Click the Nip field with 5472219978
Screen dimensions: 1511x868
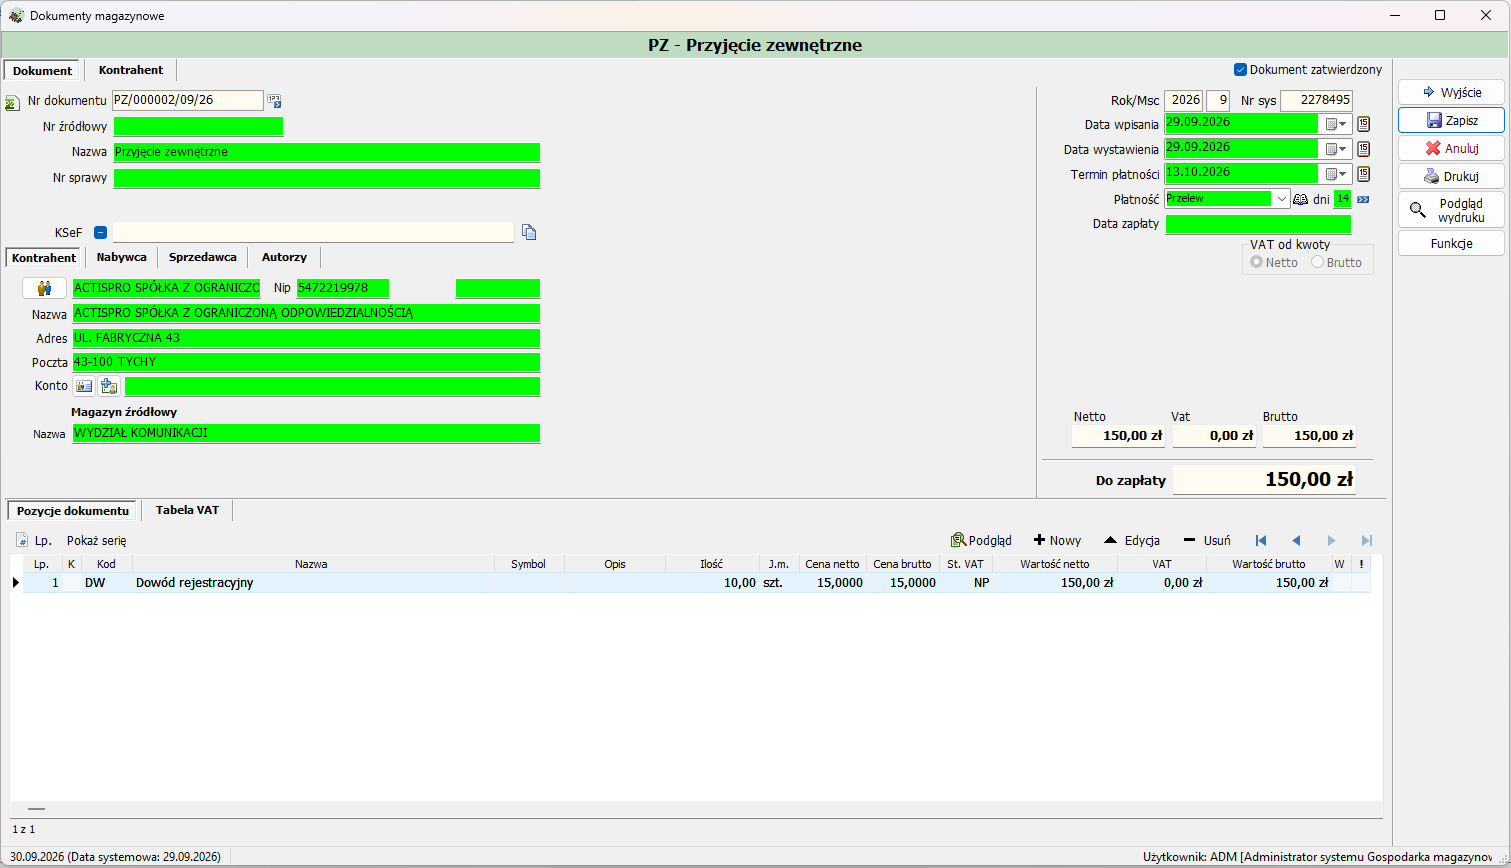point(343,288)
